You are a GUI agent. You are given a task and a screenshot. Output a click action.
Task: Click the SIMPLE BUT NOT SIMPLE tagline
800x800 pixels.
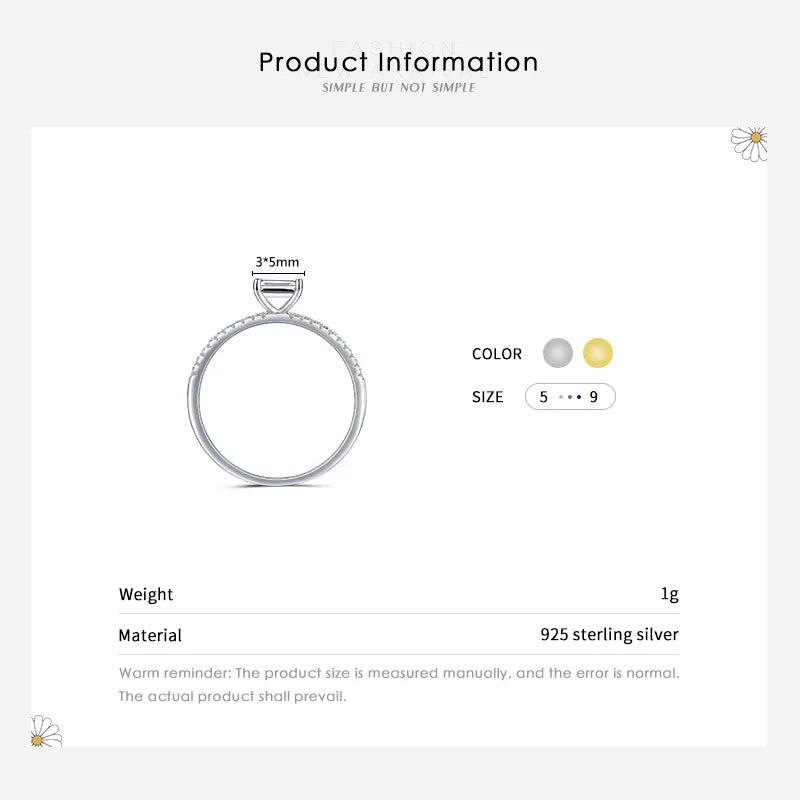399,88
